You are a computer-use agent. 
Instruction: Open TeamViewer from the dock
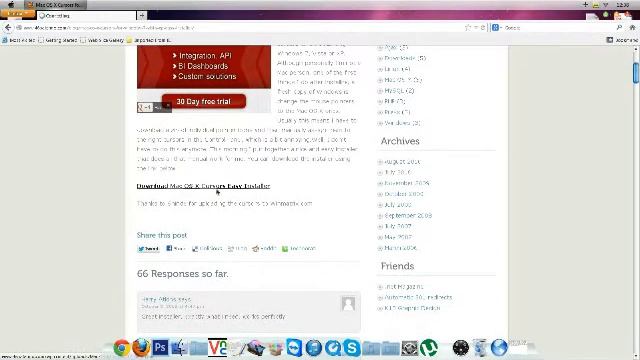294,348
